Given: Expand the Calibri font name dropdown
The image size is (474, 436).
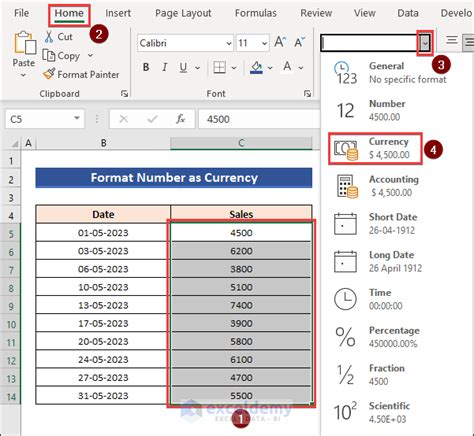Looking at the screenshot, I should 229,43.
